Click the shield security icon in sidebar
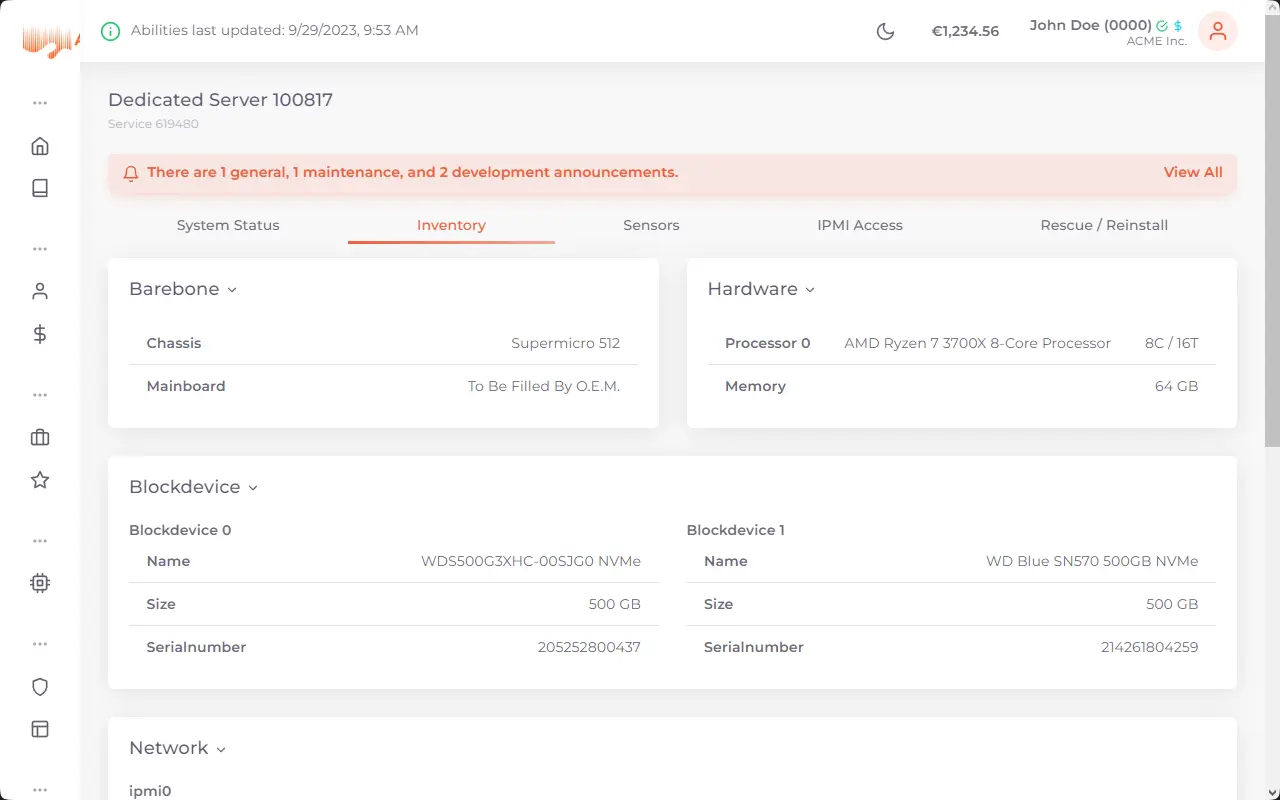This screenshot has width=1280, height=800. click(x=40, y=687)
